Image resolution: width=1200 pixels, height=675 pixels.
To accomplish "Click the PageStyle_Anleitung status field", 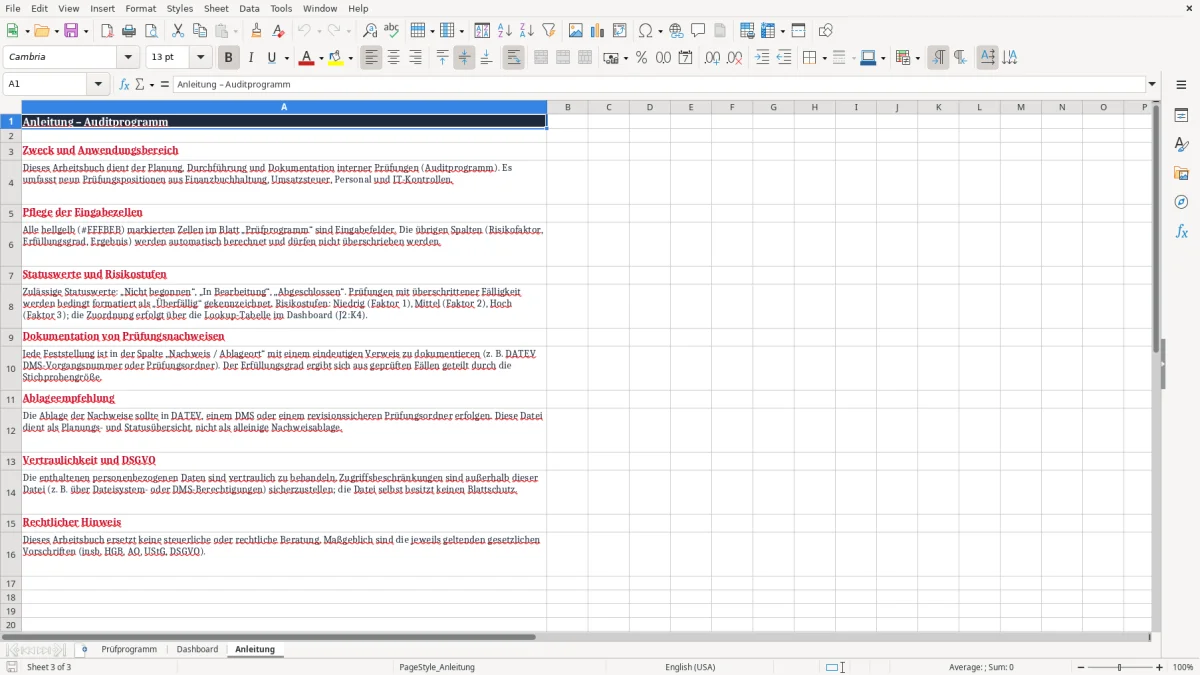I will tap(437, 667).
